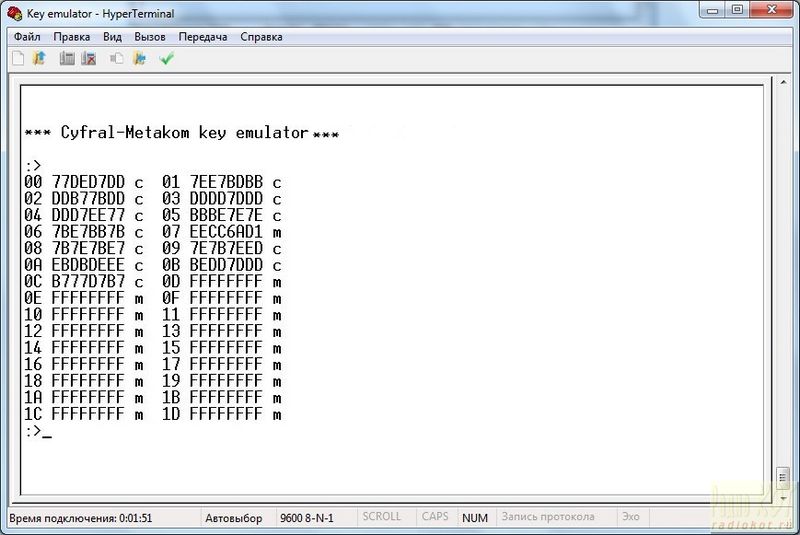Click key value EECC6AD1 in slot 07

(x=226, y=232)
